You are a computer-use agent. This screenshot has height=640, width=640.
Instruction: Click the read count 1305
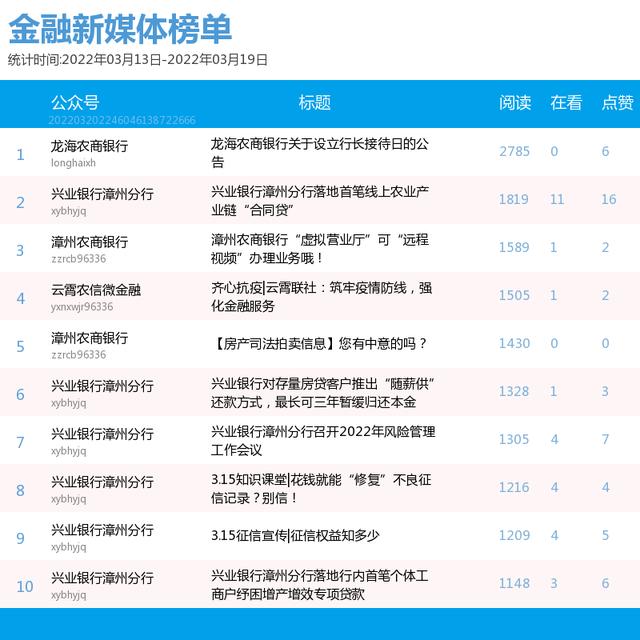(514, 440)
